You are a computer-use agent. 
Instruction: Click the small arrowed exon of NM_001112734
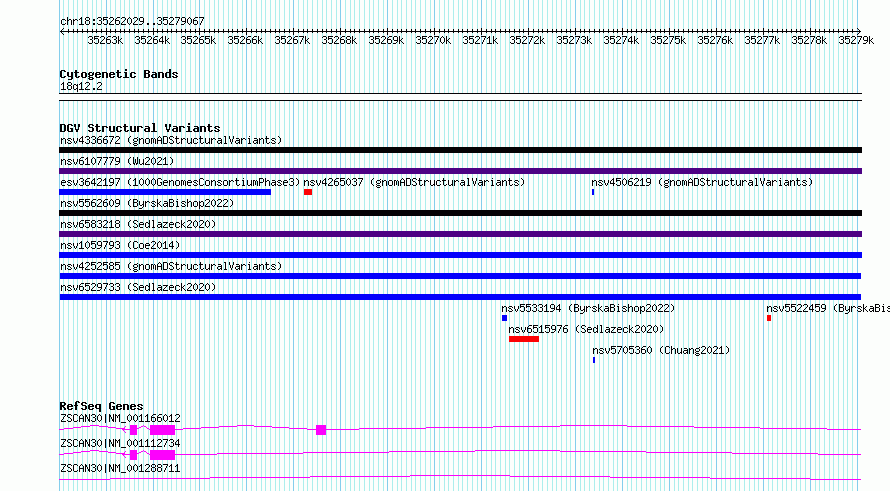[x=132, y=455]
